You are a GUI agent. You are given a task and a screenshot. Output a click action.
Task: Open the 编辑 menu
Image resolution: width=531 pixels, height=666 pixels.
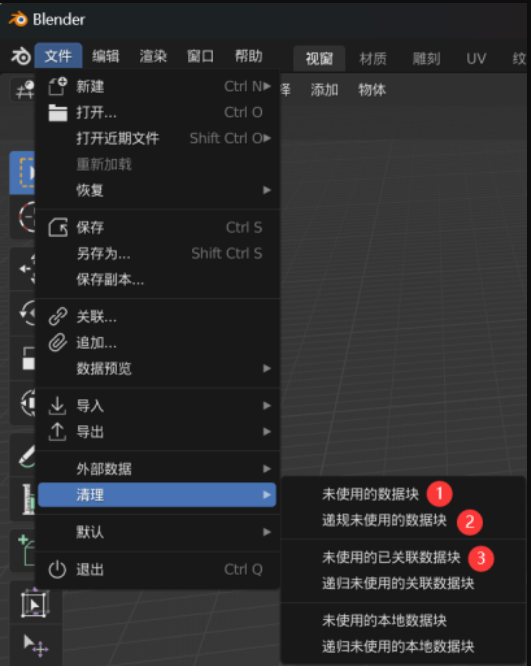106,56
